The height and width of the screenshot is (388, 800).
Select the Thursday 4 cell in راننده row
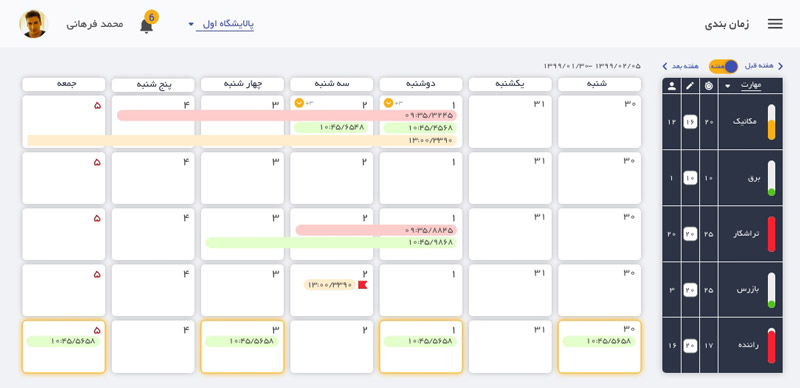(153, 347)
